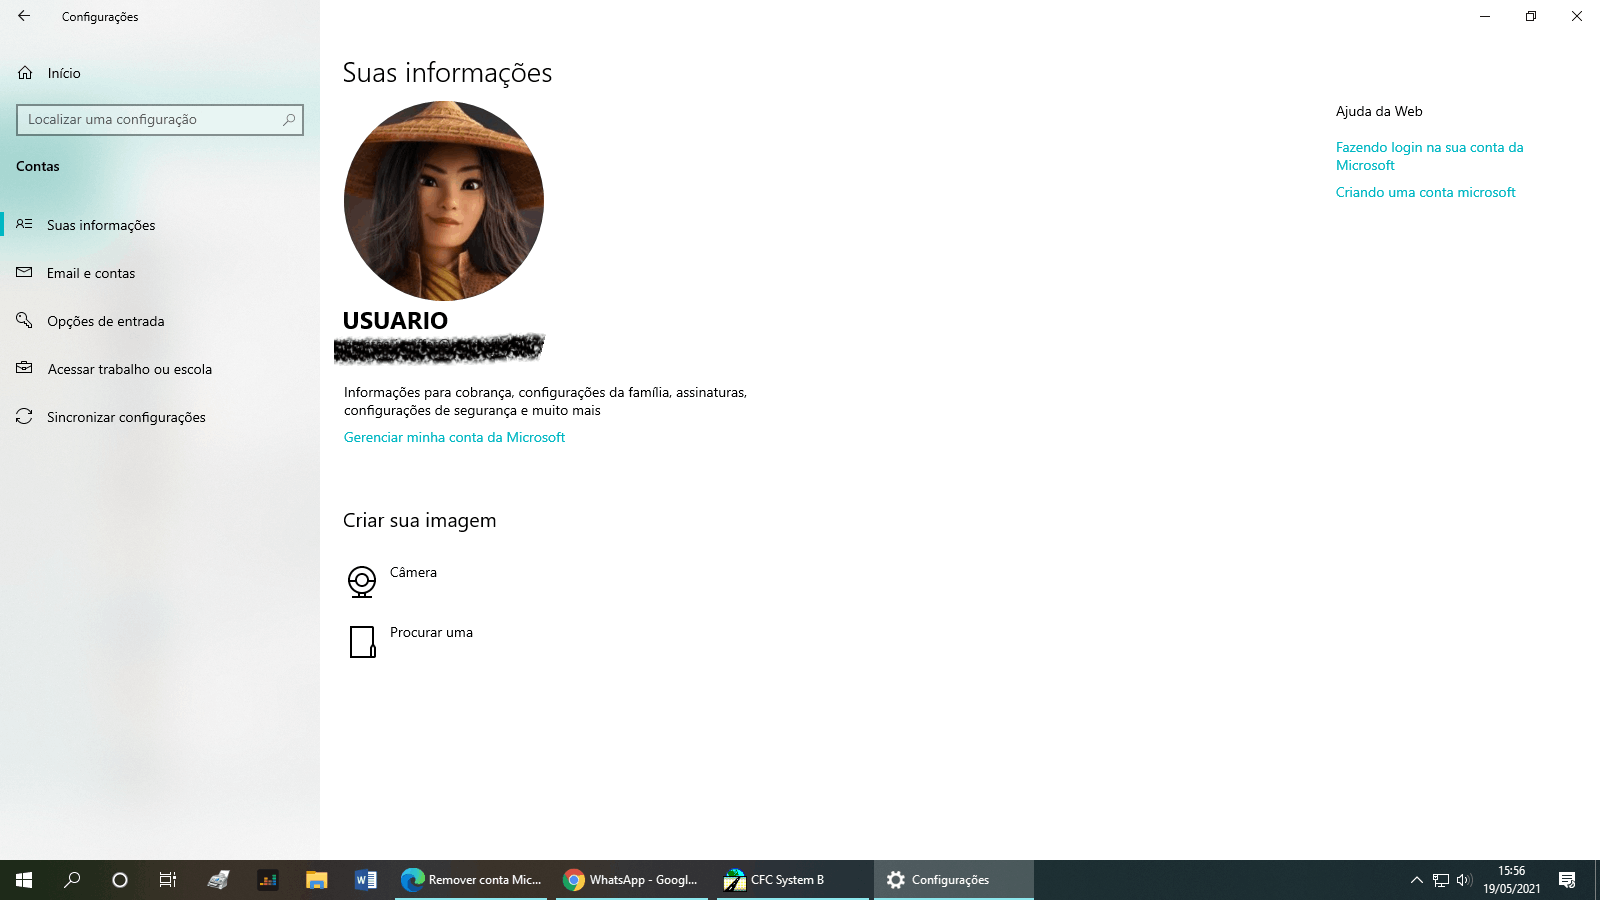Switch to CFC System B window
1600x900 pixels.
click(x=792, y=880)
